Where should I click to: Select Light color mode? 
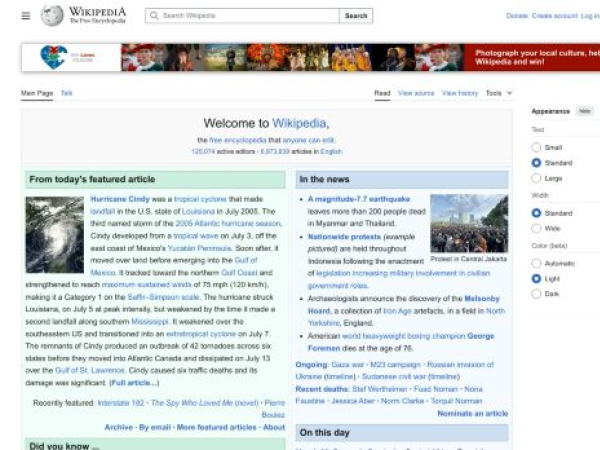tap(536, 279)
